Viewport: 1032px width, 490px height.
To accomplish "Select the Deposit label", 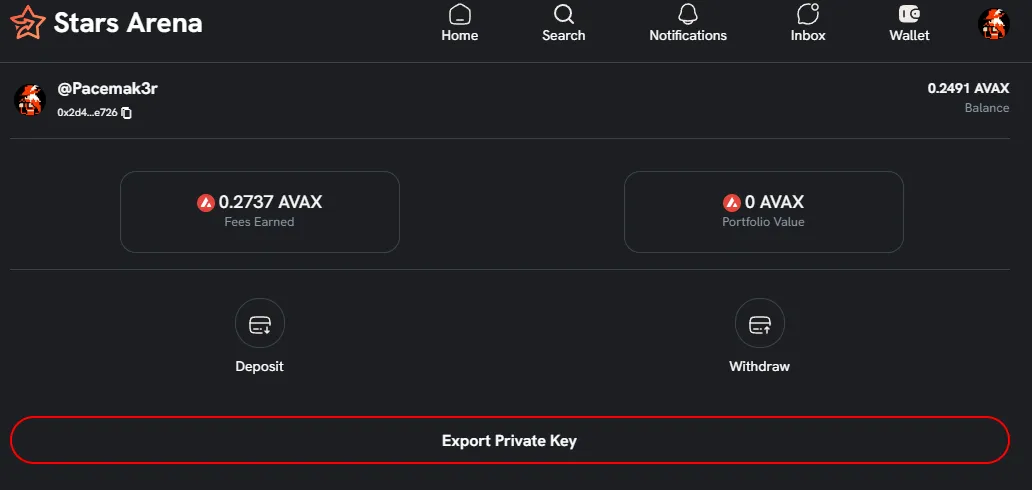I will point(260,366).
